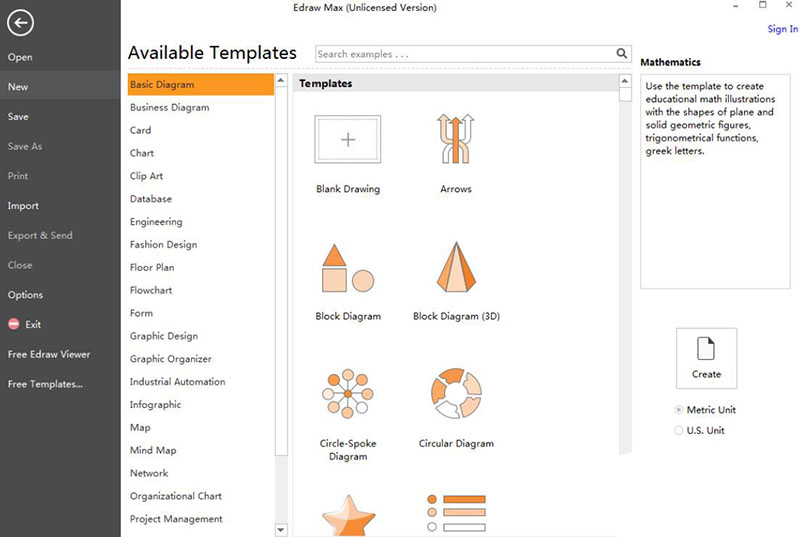Select the Basic Diagram category
800x537 pixels.
click(x=201, y=85)
